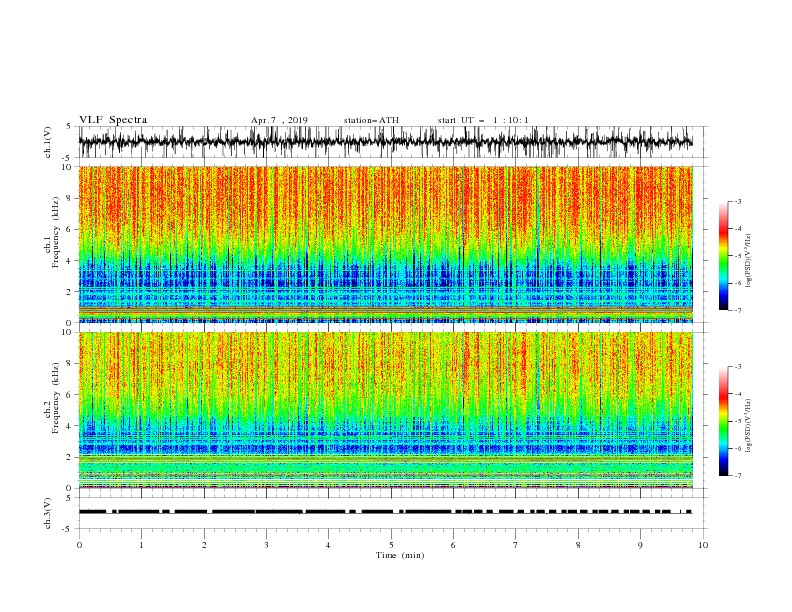Click the "8" kHz tick on ch.1 frequency axis

coord(69,198)
